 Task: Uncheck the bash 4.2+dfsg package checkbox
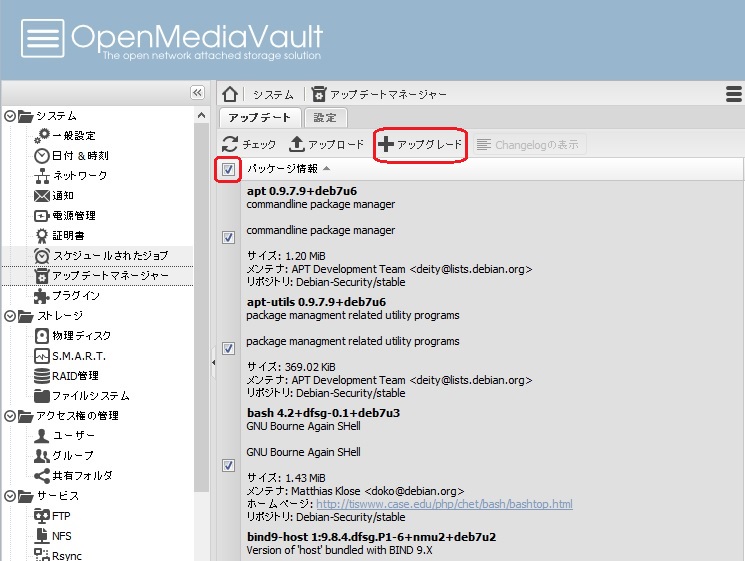click(229, 465)
